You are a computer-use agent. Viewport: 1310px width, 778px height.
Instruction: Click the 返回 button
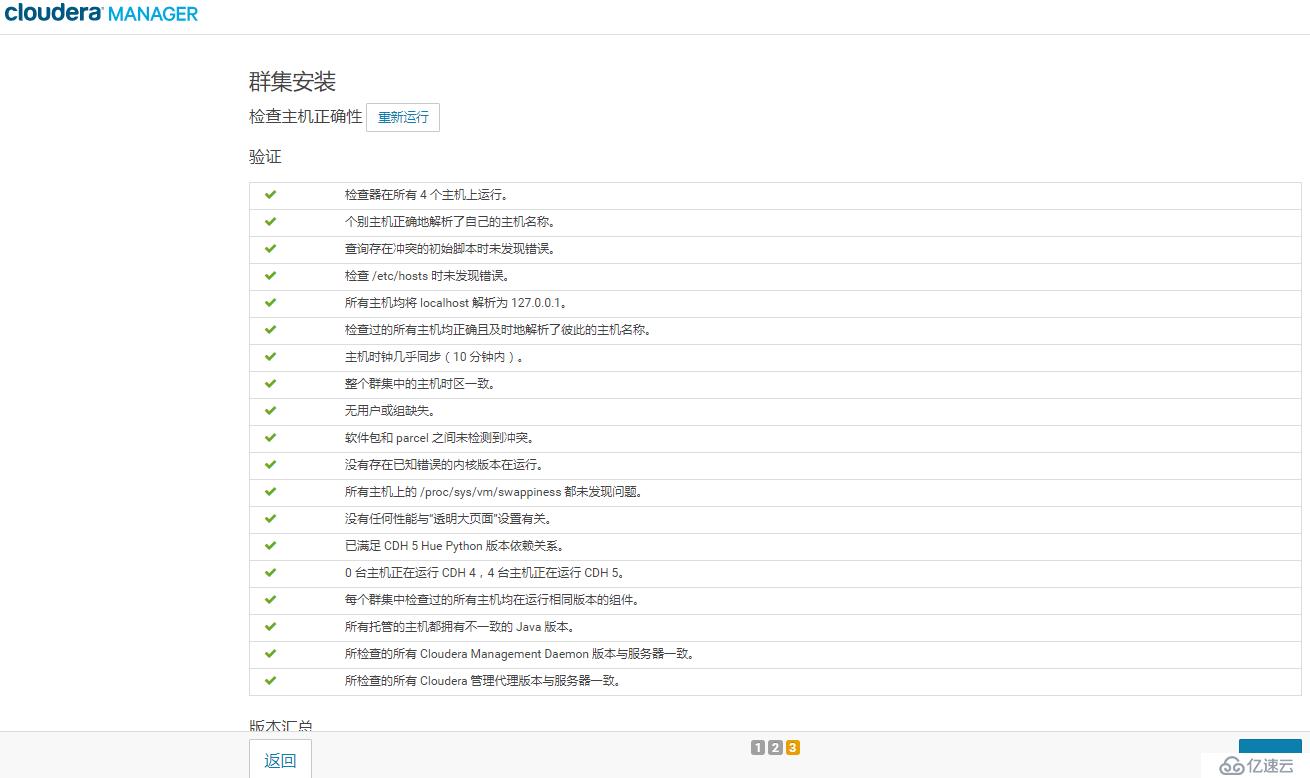click(x=280, y=760)
